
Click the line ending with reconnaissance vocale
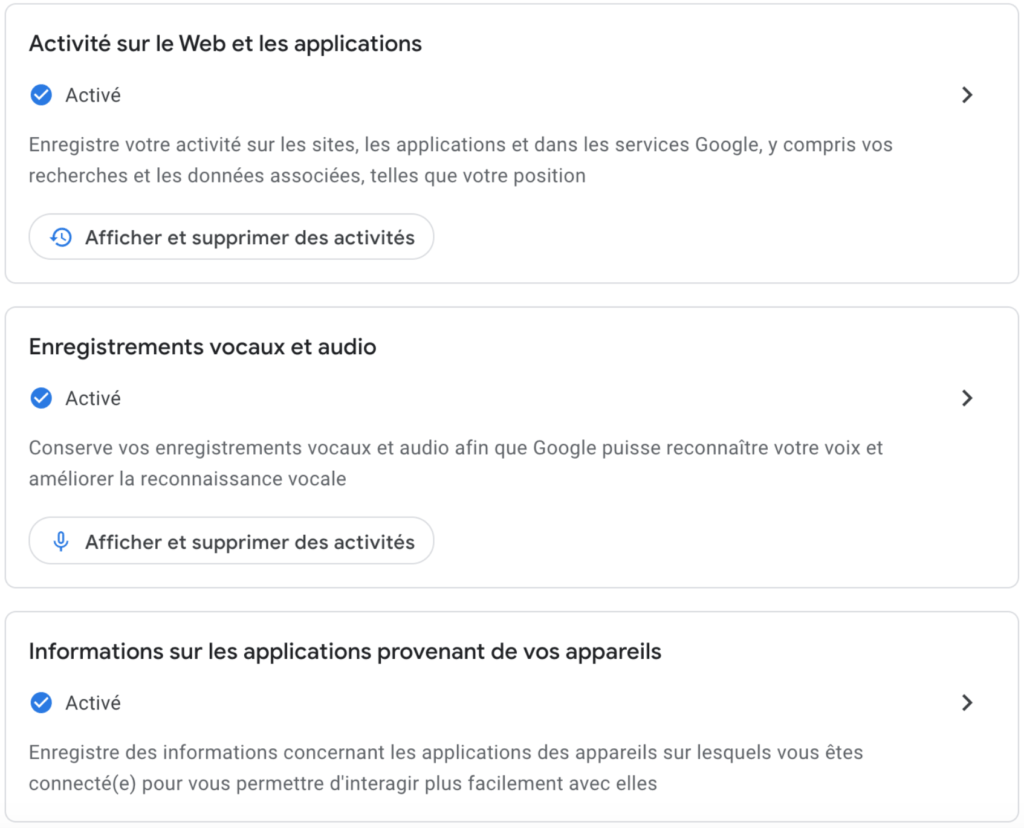coord(187,479)
